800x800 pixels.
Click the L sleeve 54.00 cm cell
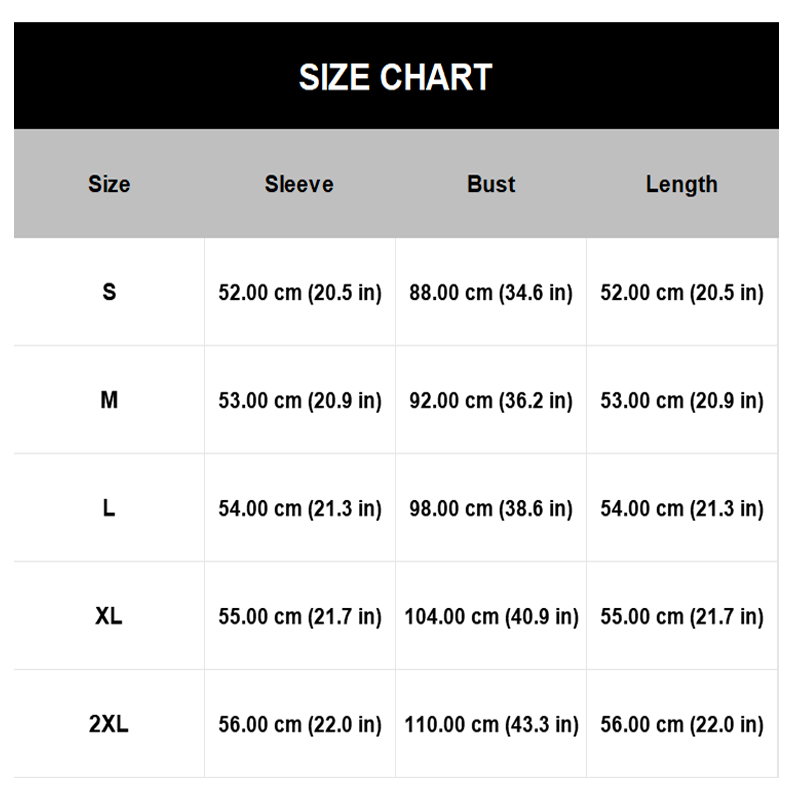coord(300,509)
